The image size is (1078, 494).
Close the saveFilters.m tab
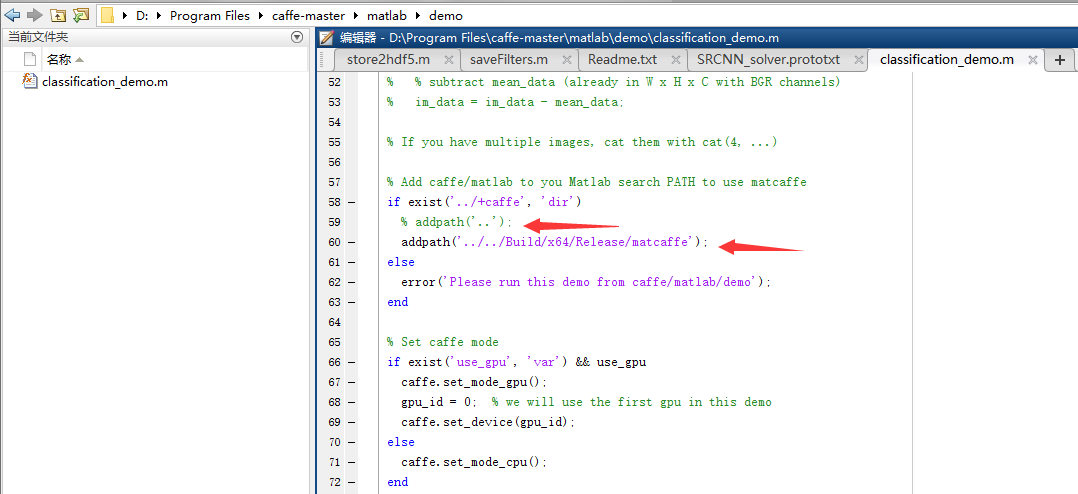click(x=566, y=60)
